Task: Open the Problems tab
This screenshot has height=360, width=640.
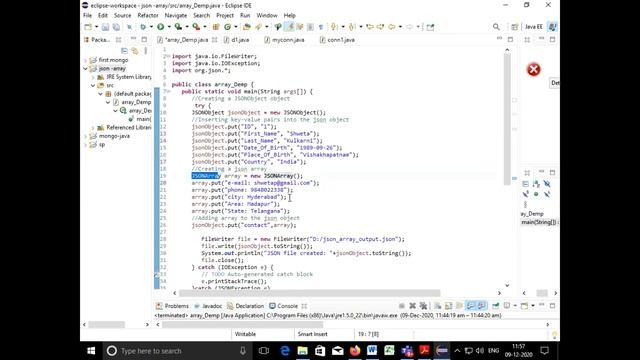Action: [172, 306]
